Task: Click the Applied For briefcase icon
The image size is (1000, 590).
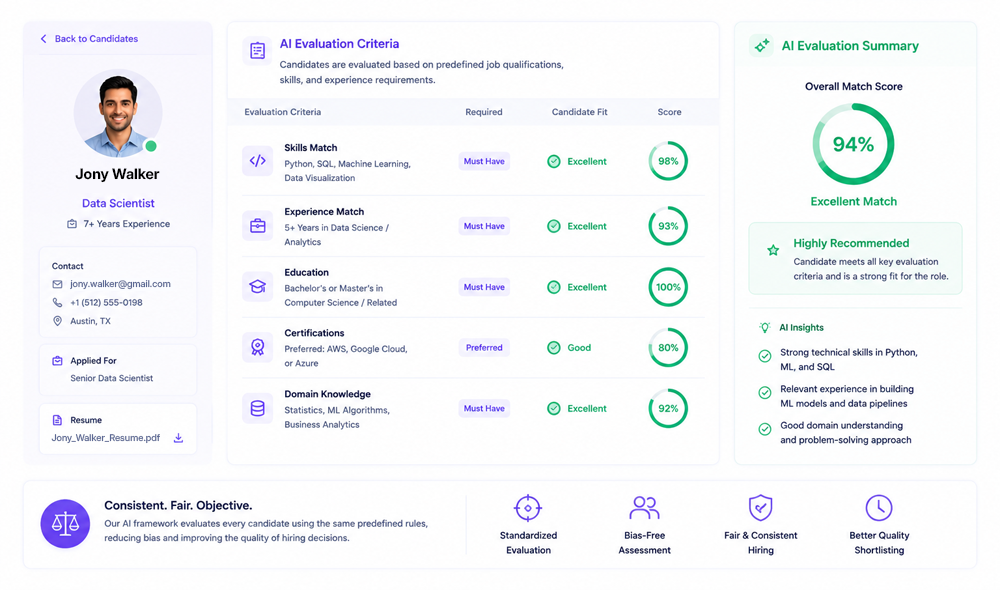Action: click(x=57, y=360)
